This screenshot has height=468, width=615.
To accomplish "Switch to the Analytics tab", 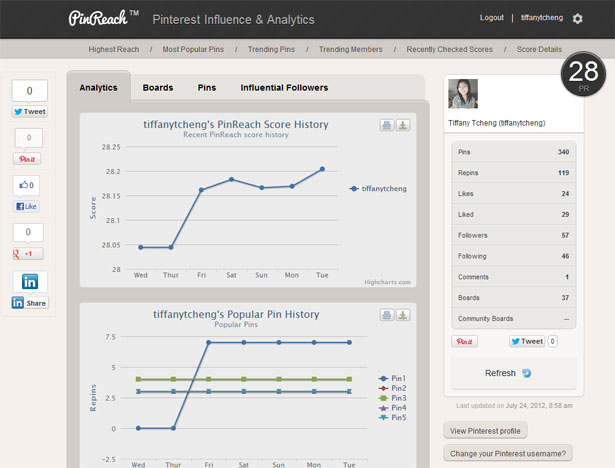I will point(98,87).
